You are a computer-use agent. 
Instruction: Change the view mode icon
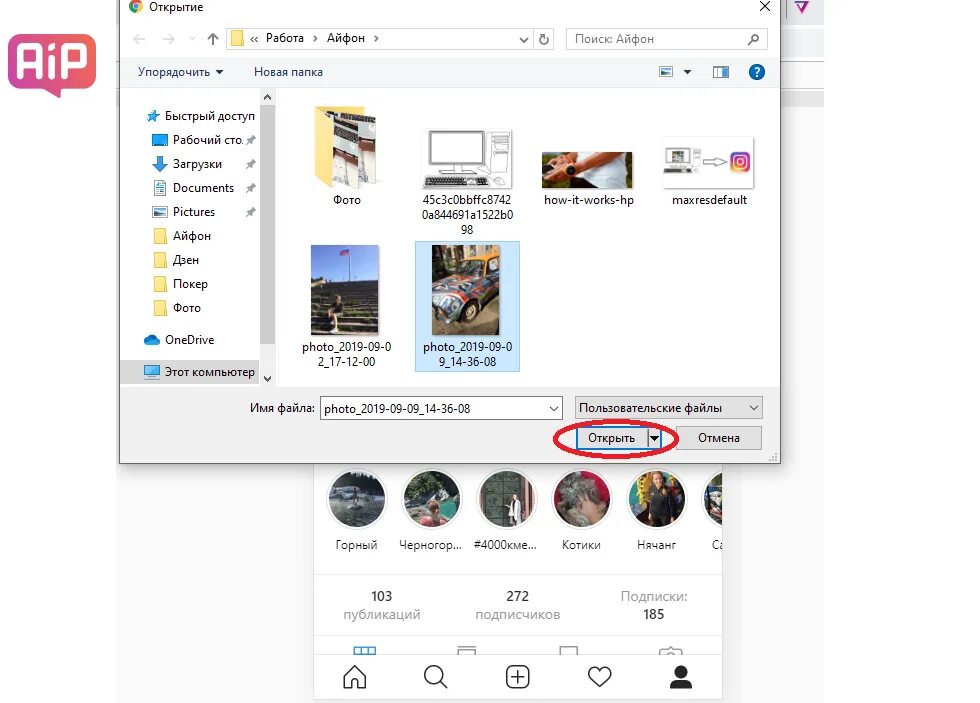pos(666,72)
